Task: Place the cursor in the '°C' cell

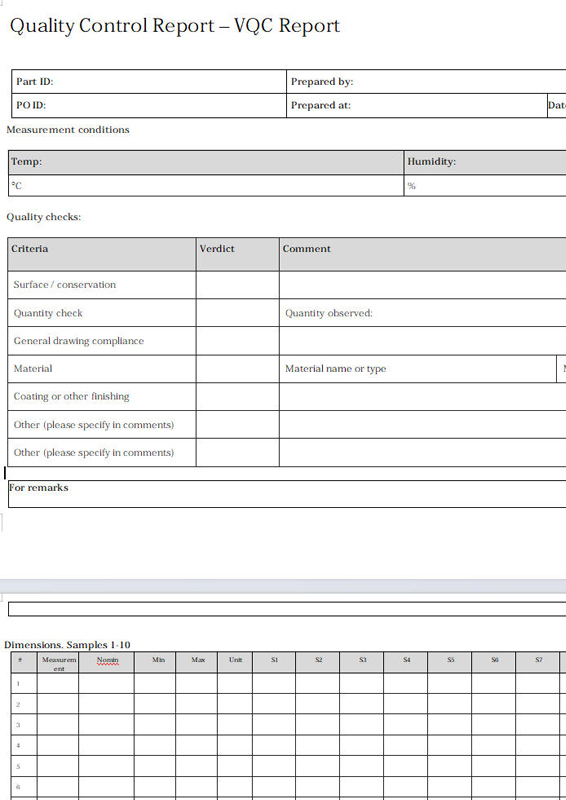Action: 206,186
